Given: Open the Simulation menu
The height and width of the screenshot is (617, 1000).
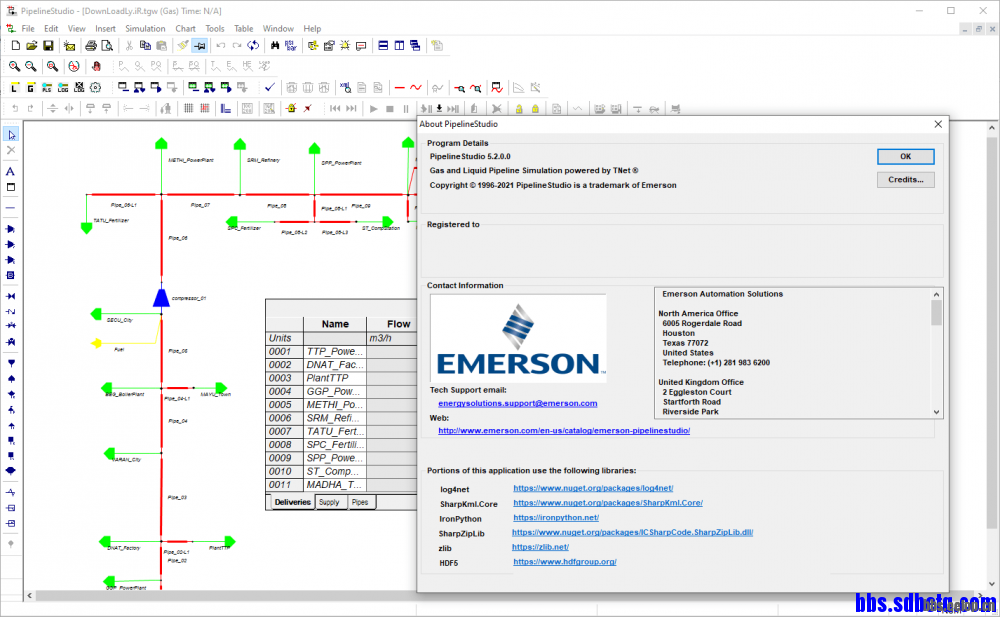Looking at the screenshot, I should point(145,29).
